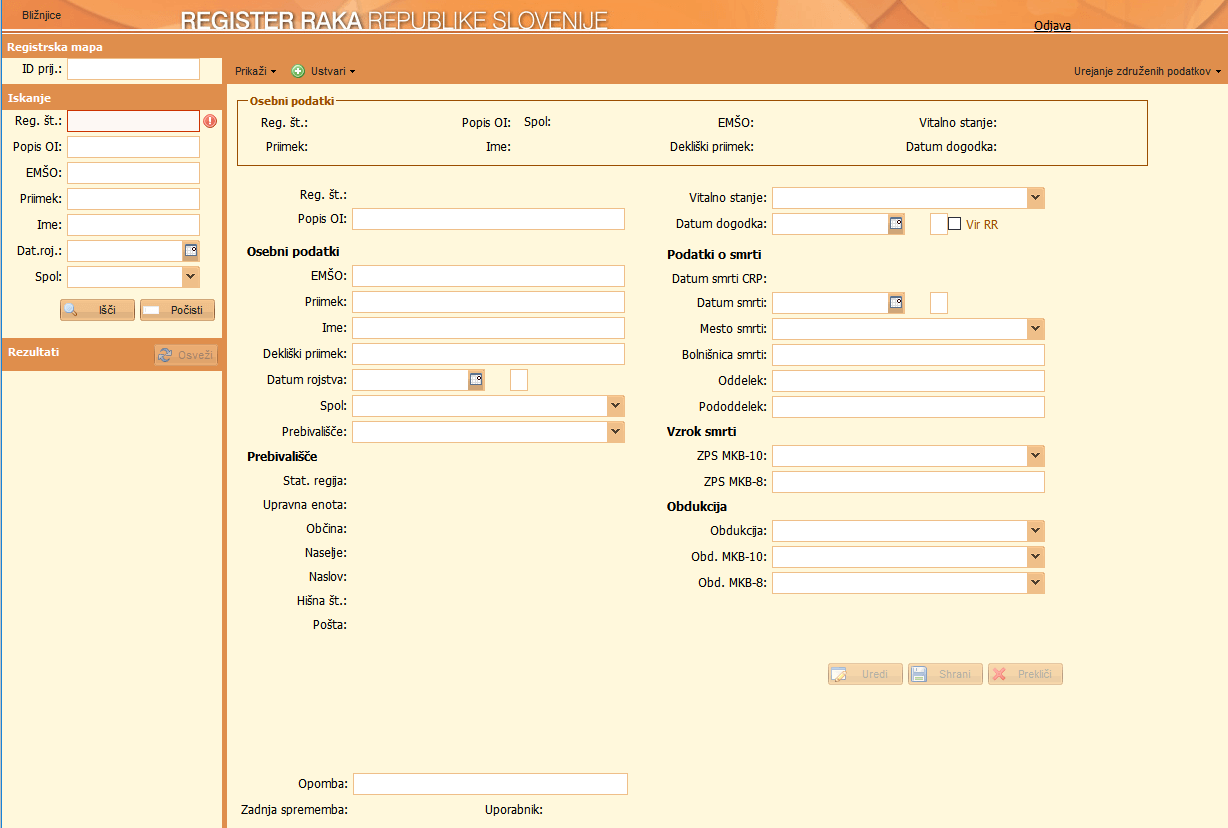Click the Zadnja sprememba label

(294, 809)
